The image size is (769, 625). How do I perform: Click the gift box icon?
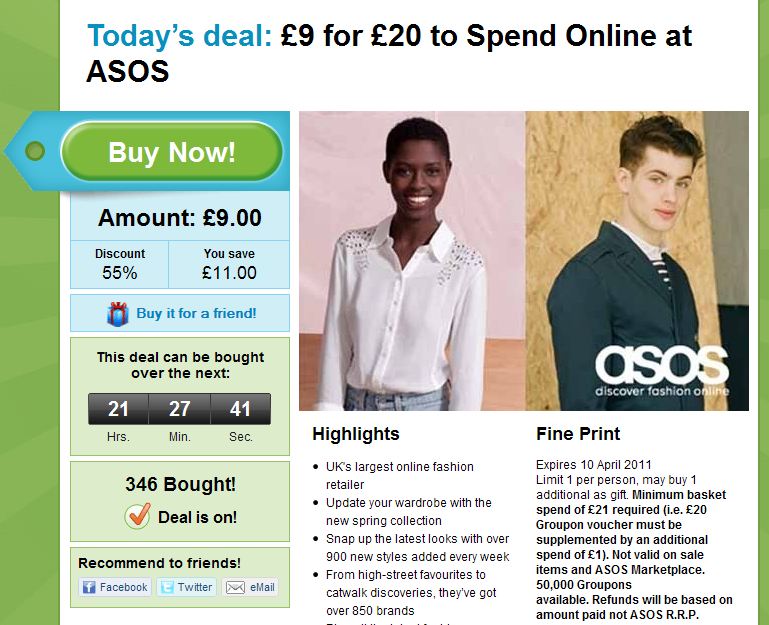point(118,314)
